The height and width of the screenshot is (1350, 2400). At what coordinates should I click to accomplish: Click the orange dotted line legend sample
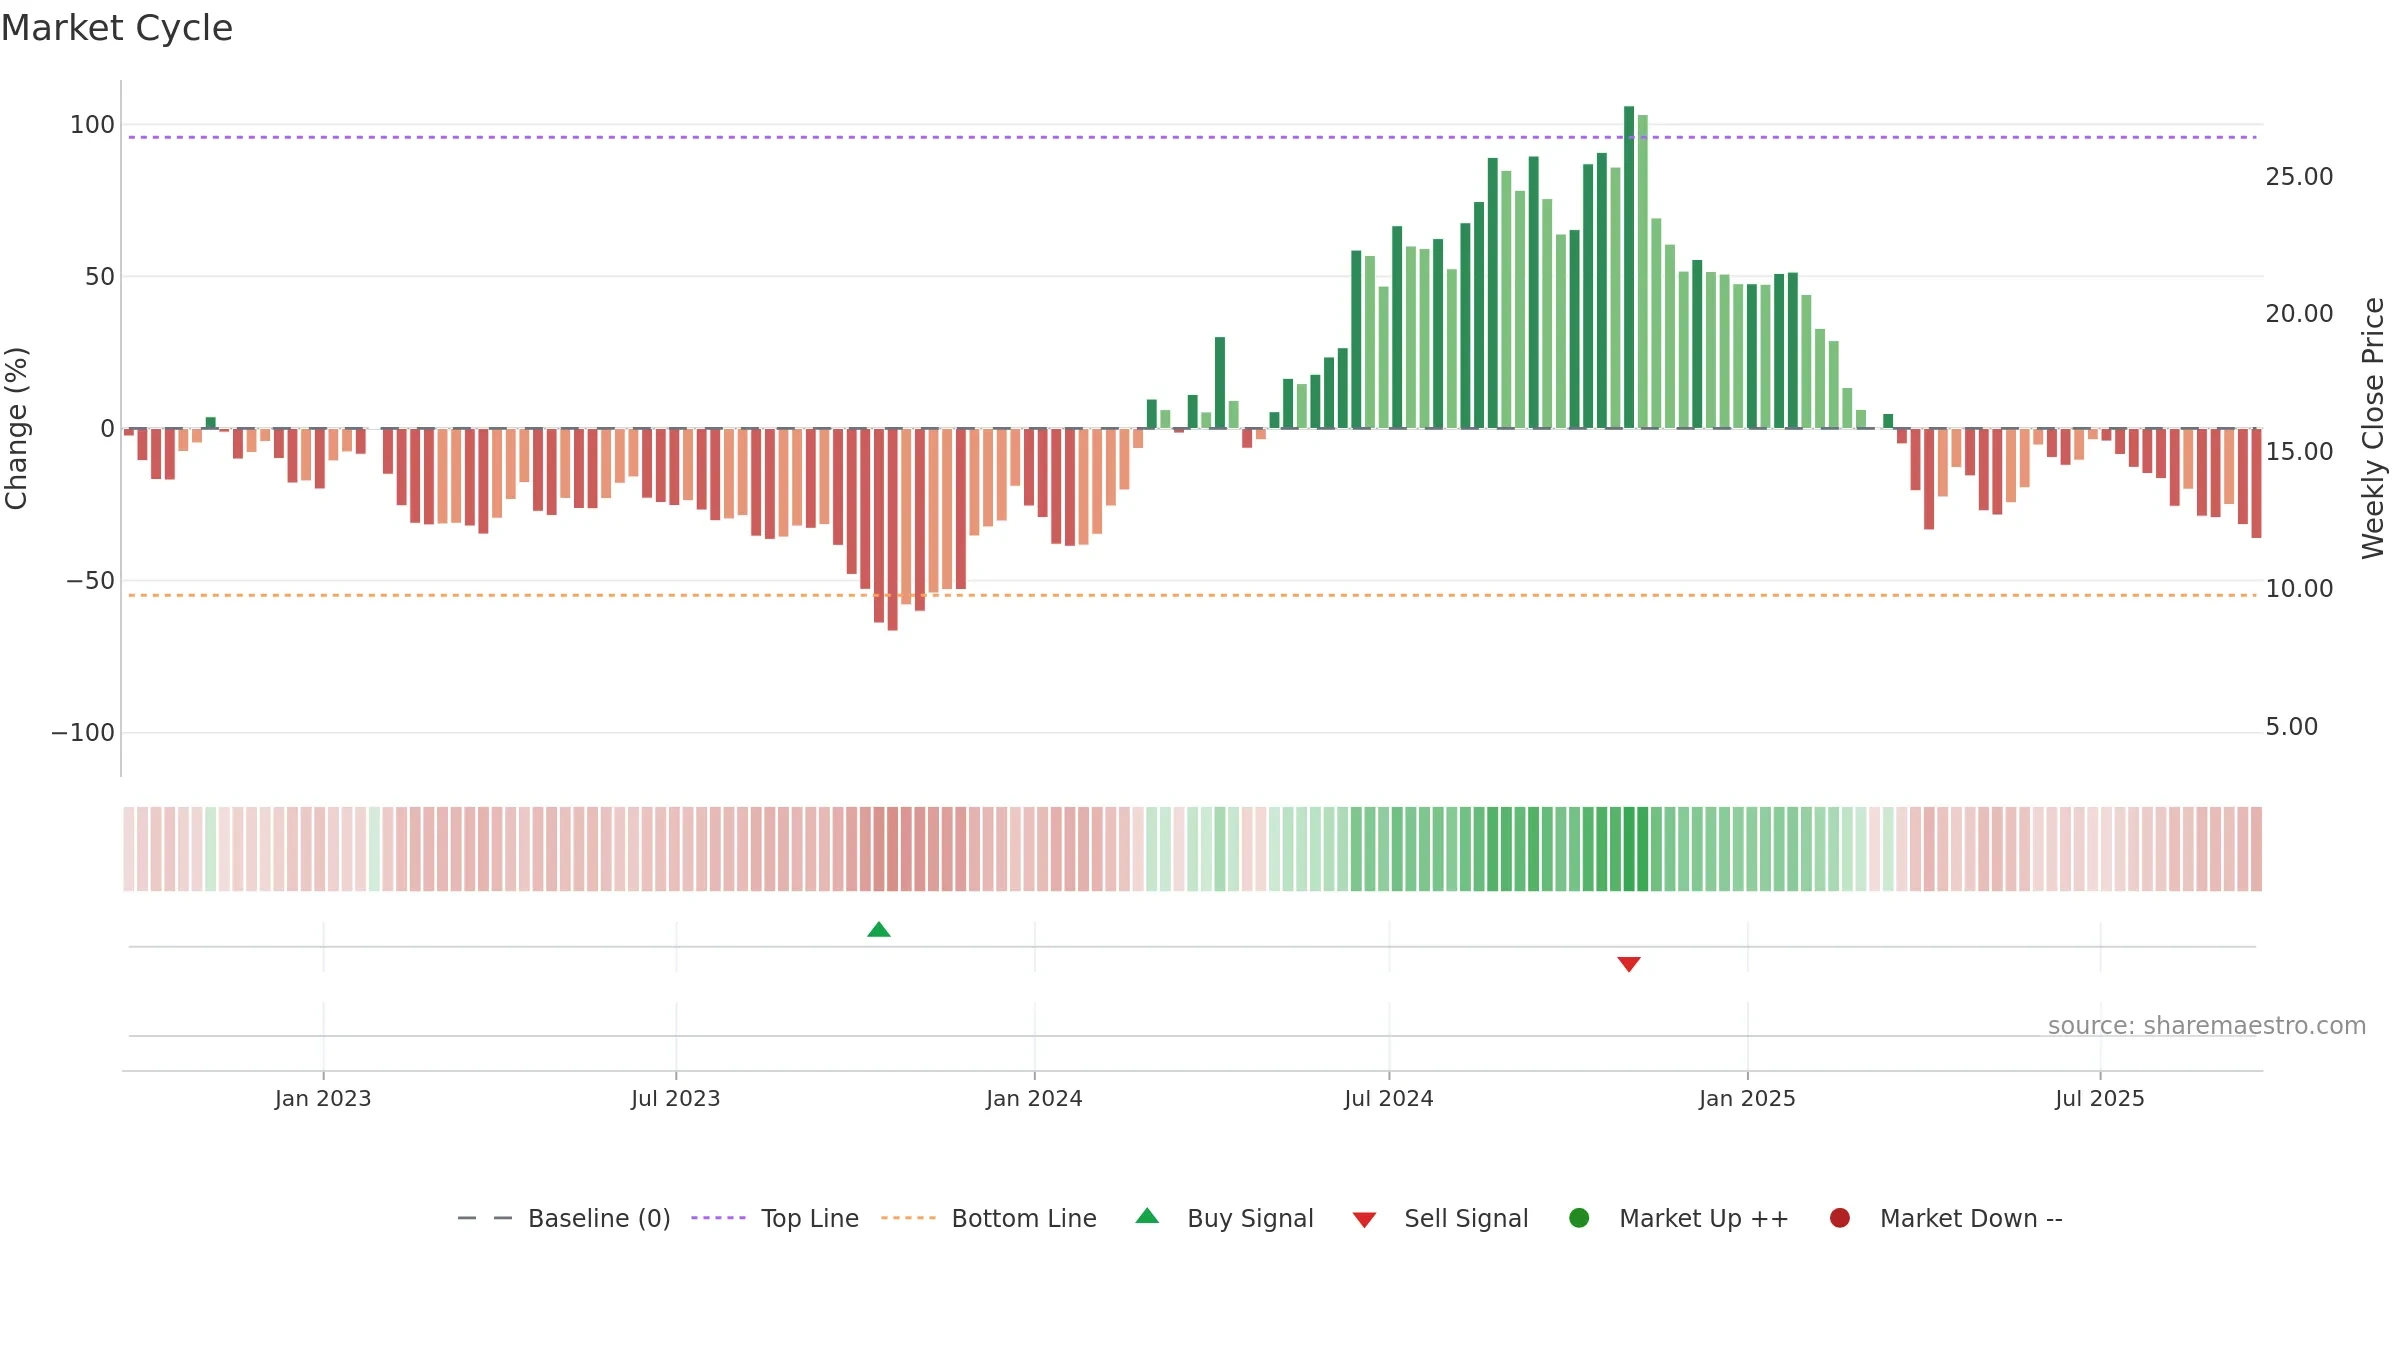908,1218
